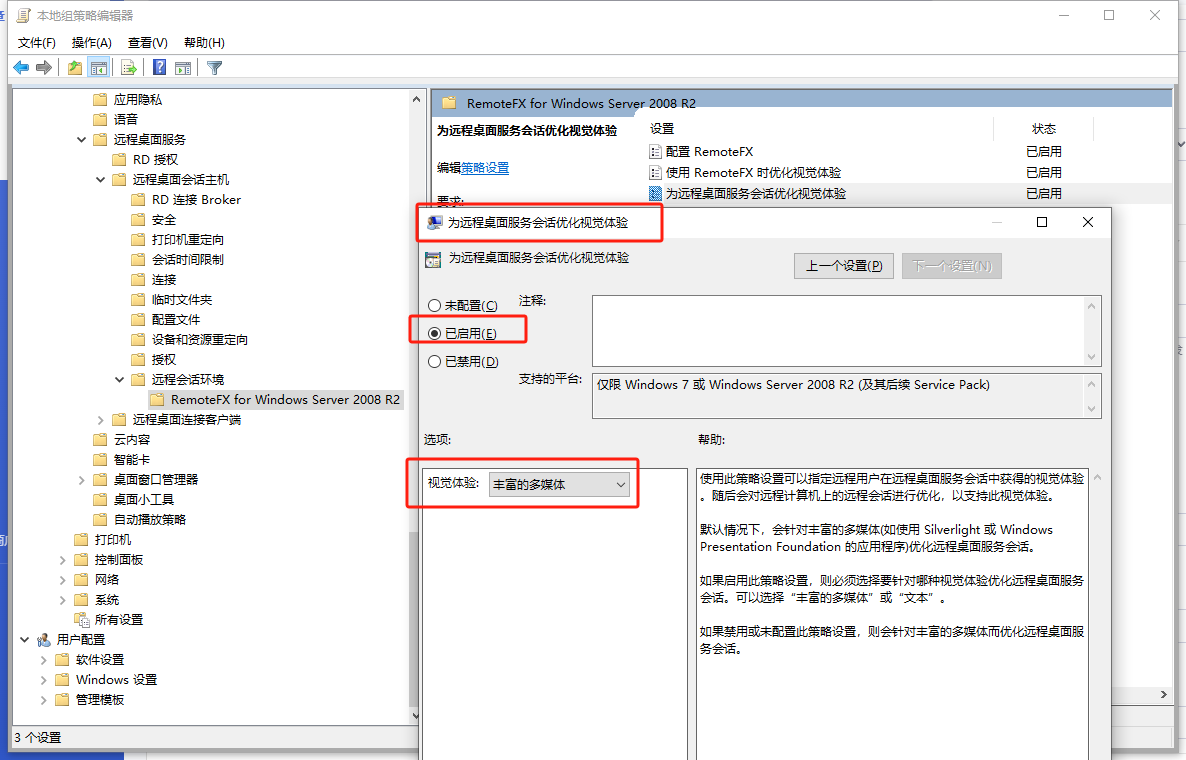Toggle the Show/Hide console tree icon
1186x760 pixels.
coord(98,68)
